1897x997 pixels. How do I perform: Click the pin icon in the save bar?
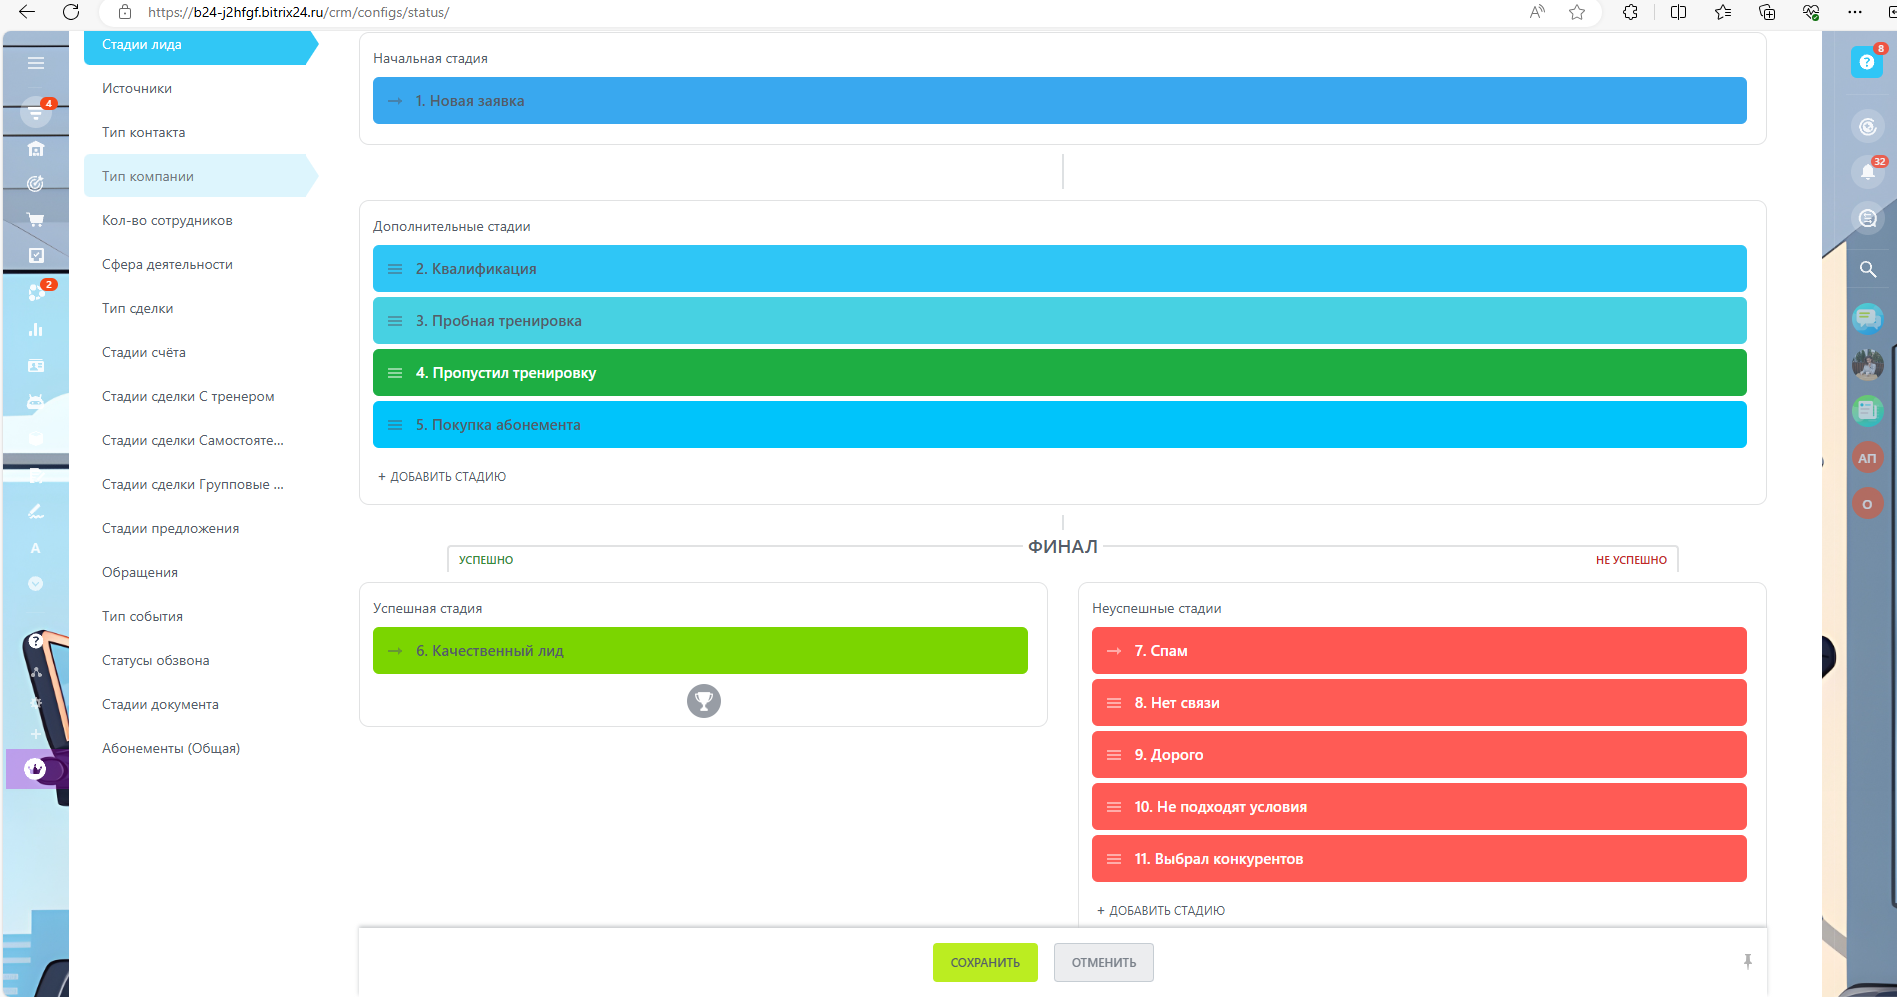point(1748,962)
